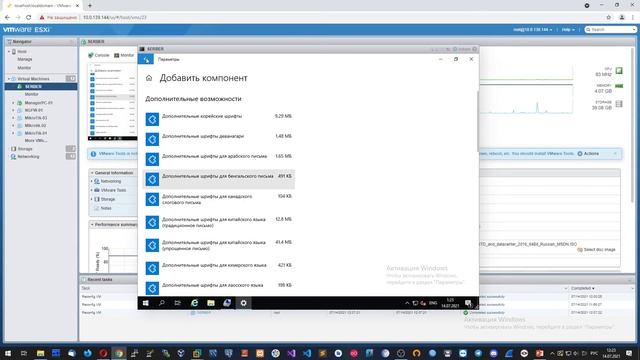Click the browser back button
The height and width of the screenshot is (360, 640).
[x=7, y=18]
